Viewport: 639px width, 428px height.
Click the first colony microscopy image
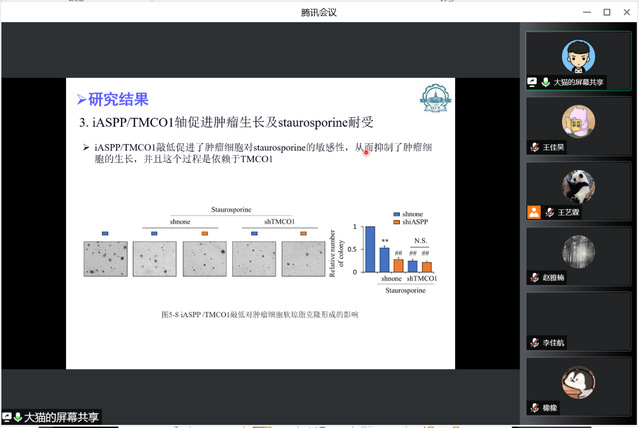(x=104, y=258)
